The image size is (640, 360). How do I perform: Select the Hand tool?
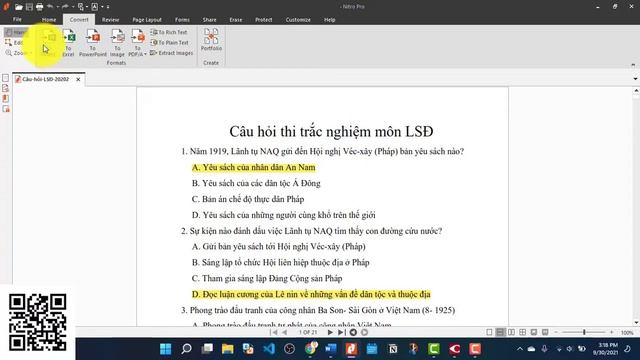16,32
